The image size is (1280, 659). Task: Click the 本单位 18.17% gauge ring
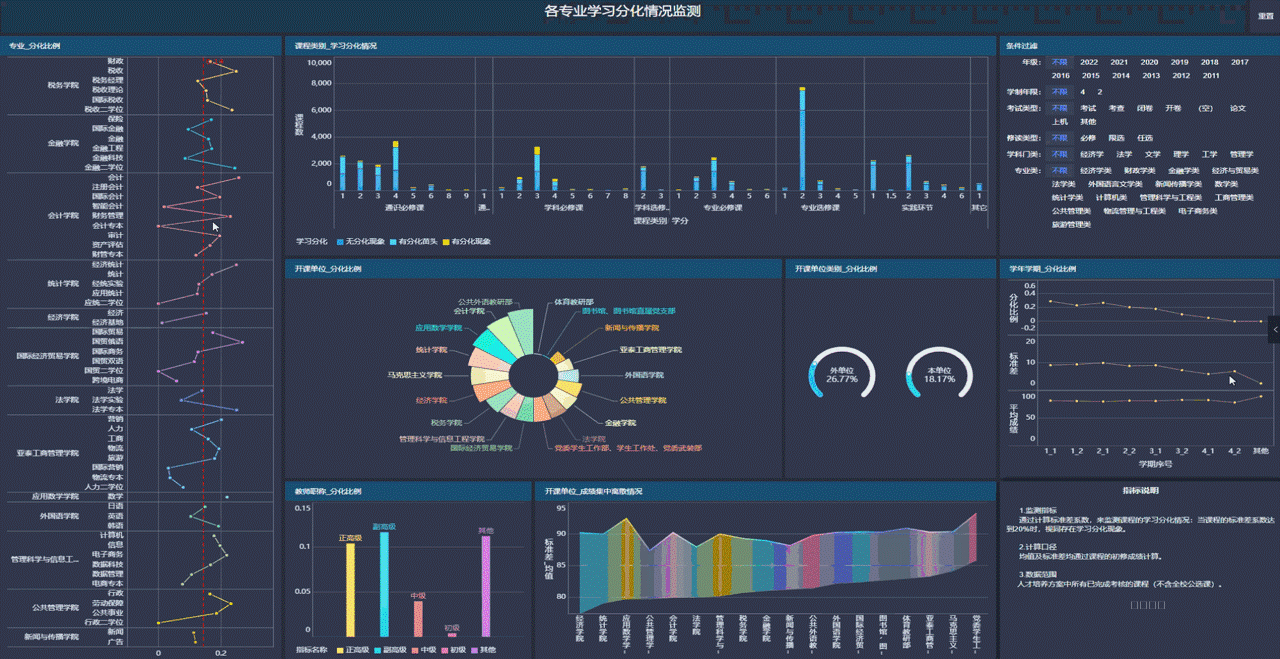pyautogui.click(x=939, y=374)
